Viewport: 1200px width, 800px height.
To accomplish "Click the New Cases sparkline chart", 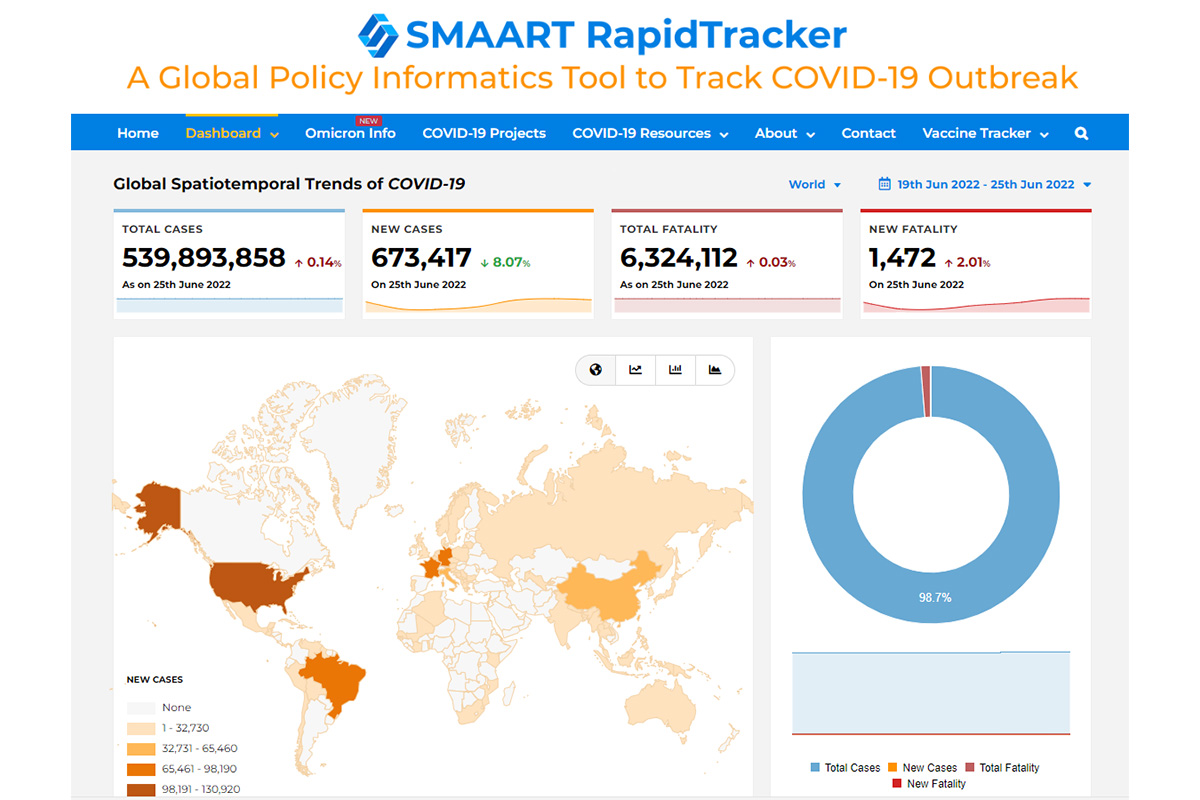I will pyautogui.click(x=478, y=305).
